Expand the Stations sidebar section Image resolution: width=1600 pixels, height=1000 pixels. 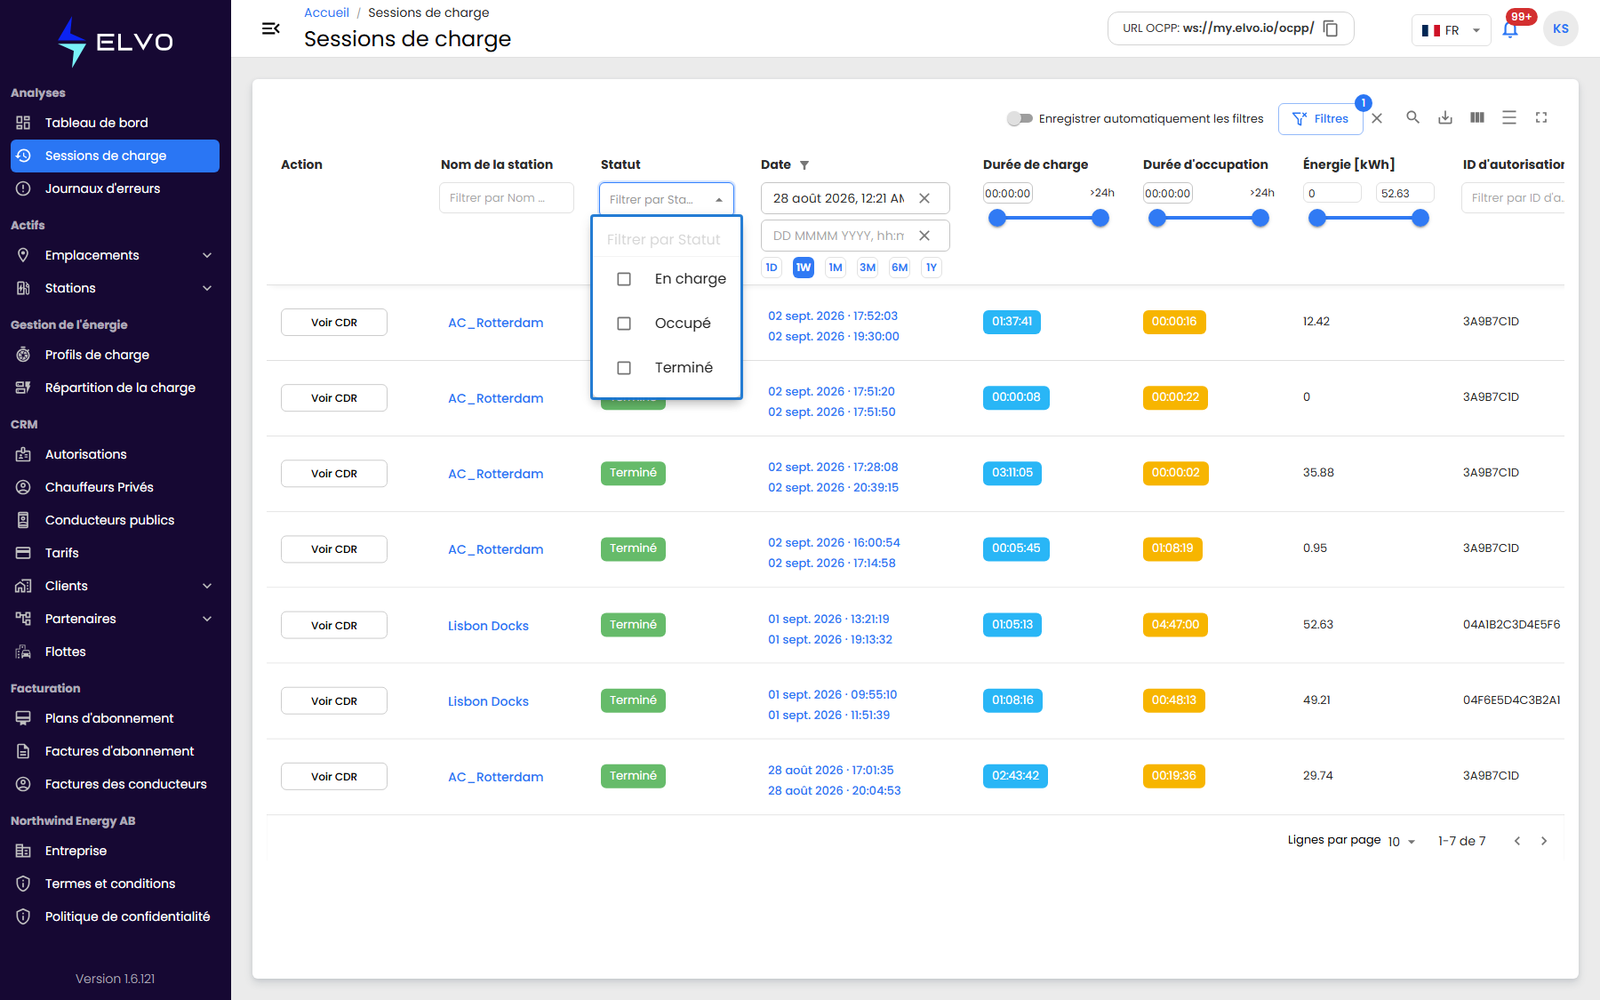115,288
